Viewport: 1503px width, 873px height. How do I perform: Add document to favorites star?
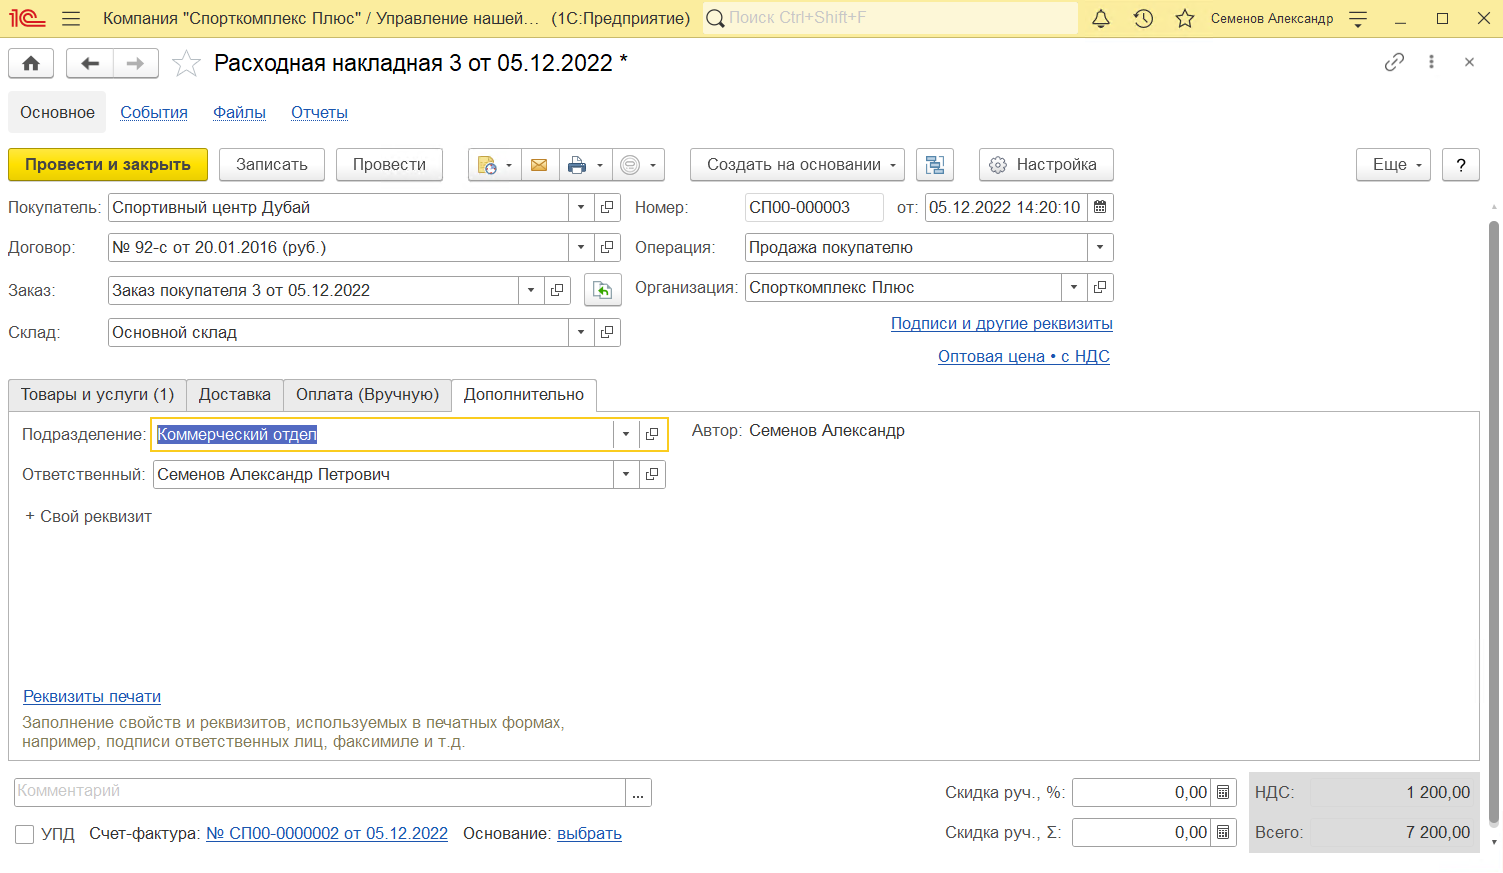click(x=186, y=63)
